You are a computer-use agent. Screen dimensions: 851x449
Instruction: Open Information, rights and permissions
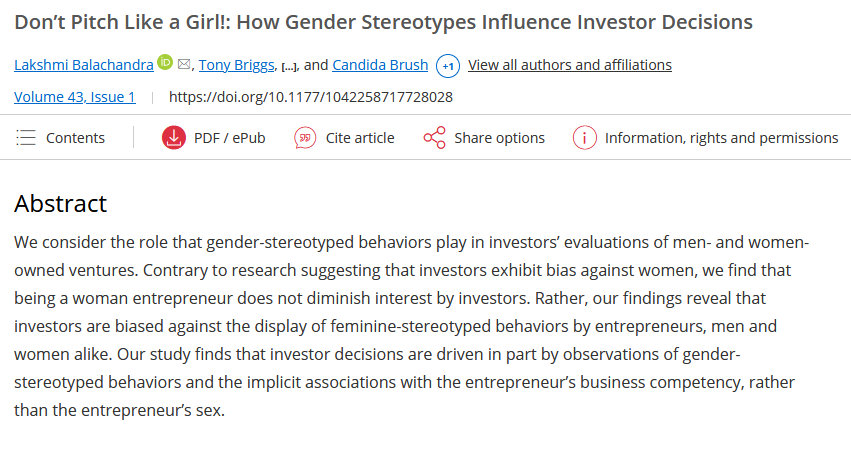tap(721, 138)
